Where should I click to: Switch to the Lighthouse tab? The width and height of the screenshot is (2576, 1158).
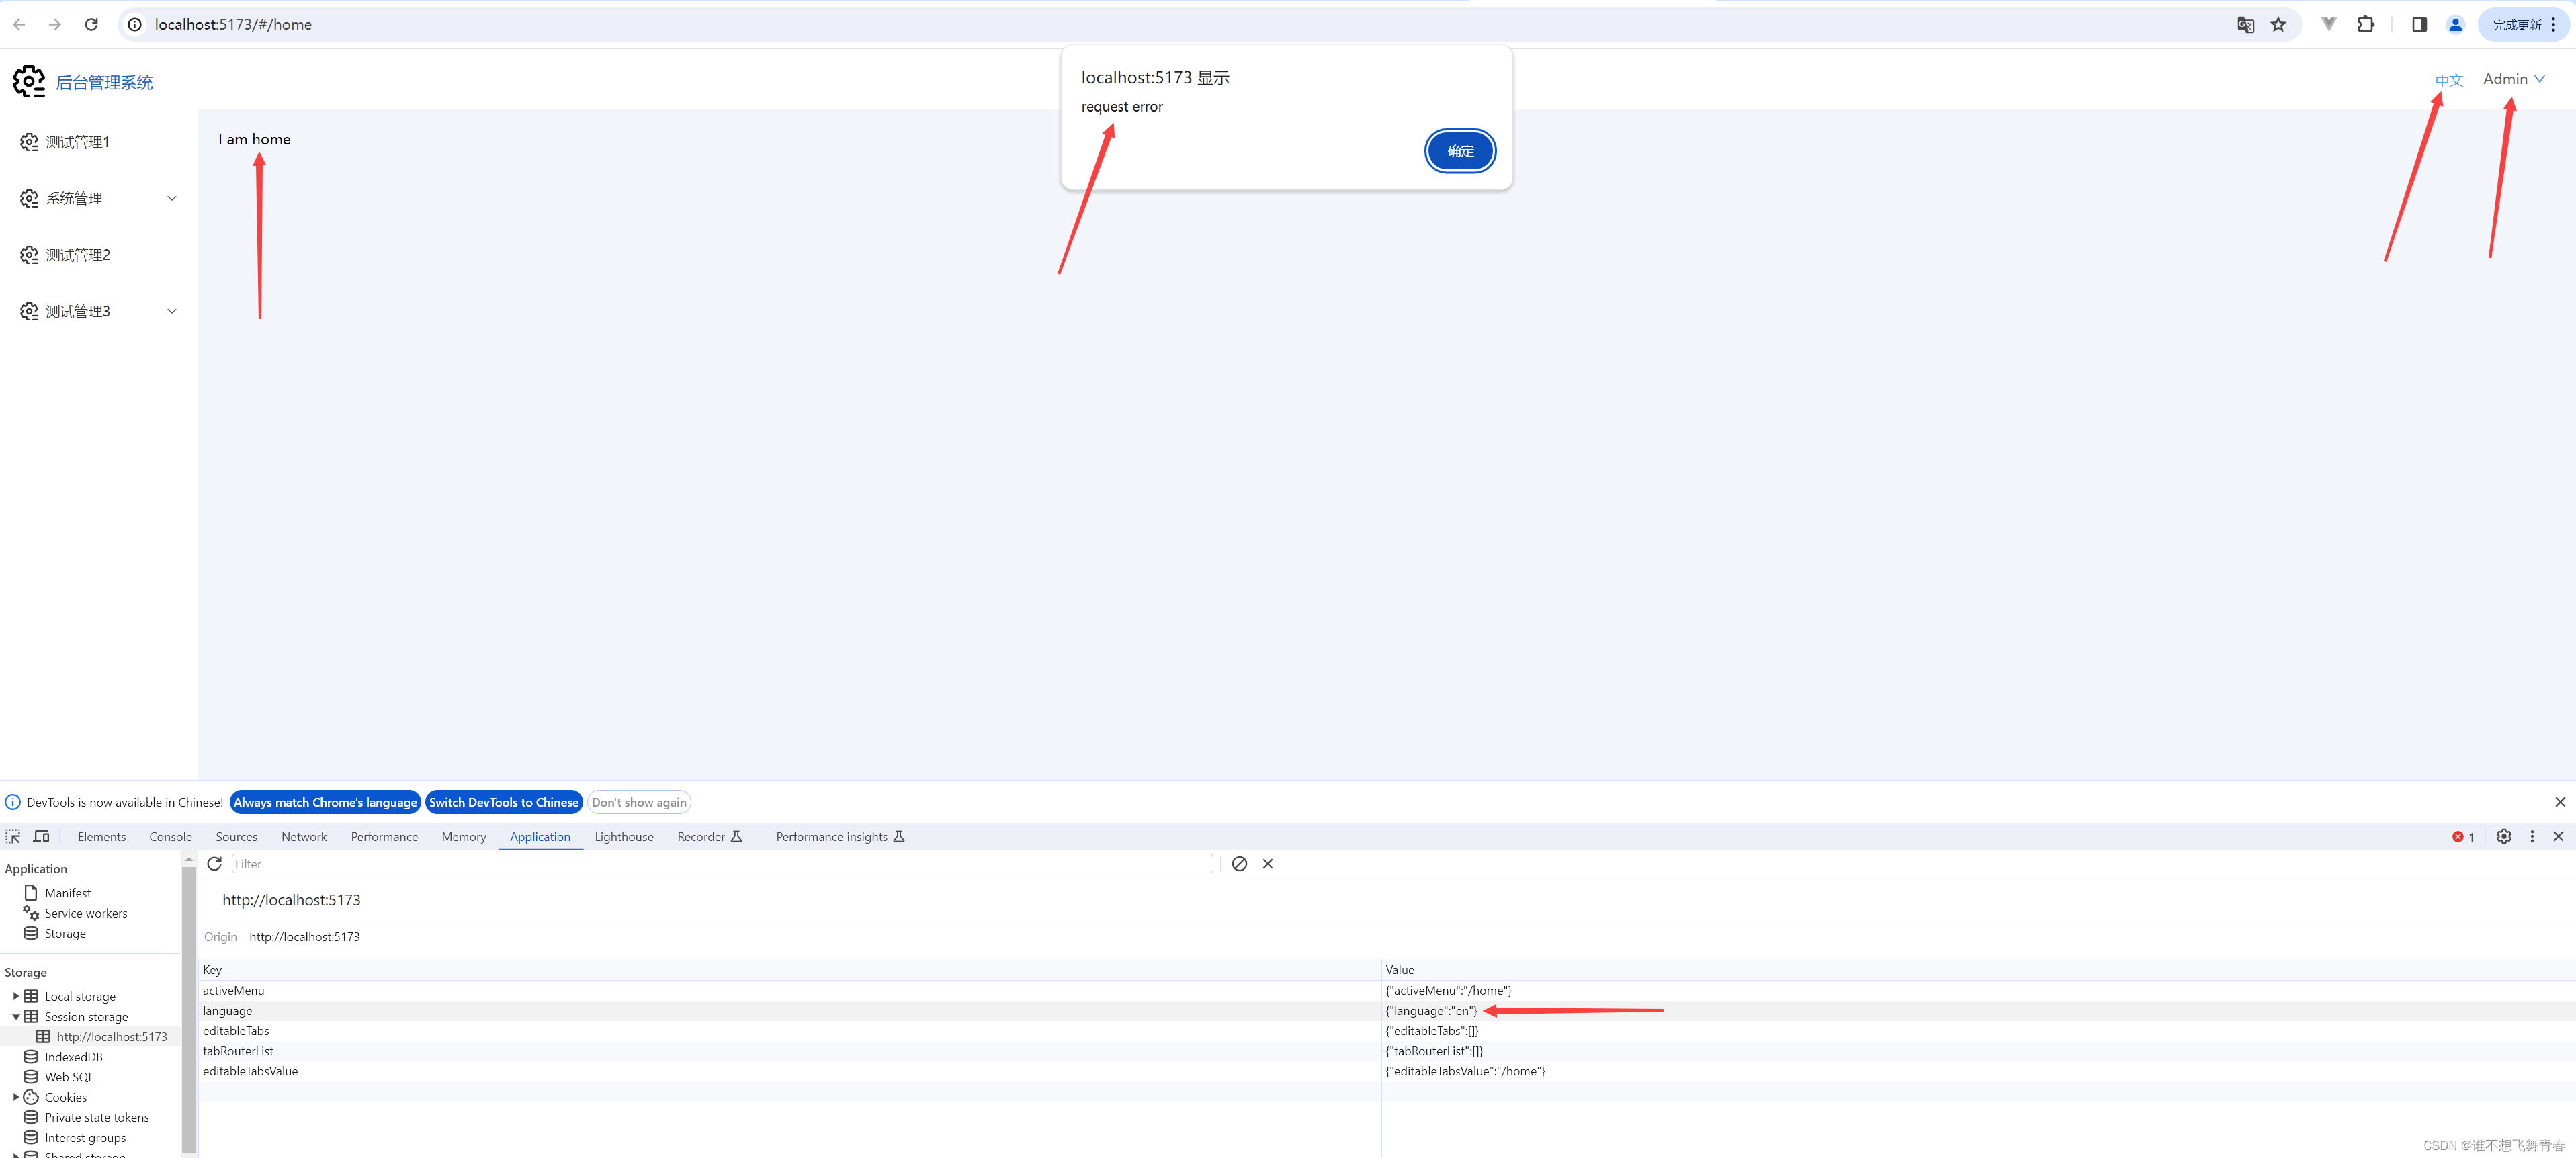point(624,836)
